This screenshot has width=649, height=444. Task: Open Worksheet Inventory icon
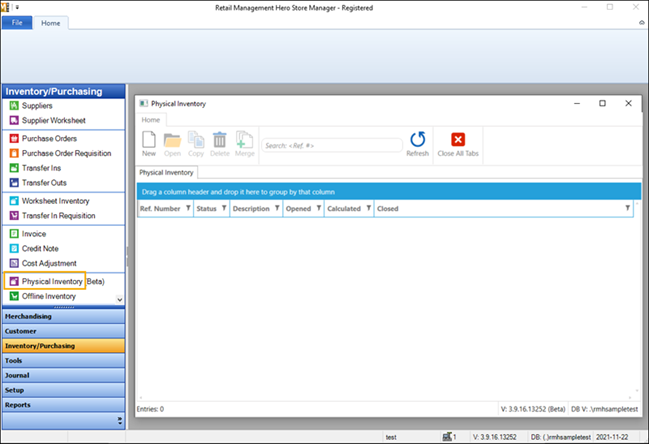[14, 201]
